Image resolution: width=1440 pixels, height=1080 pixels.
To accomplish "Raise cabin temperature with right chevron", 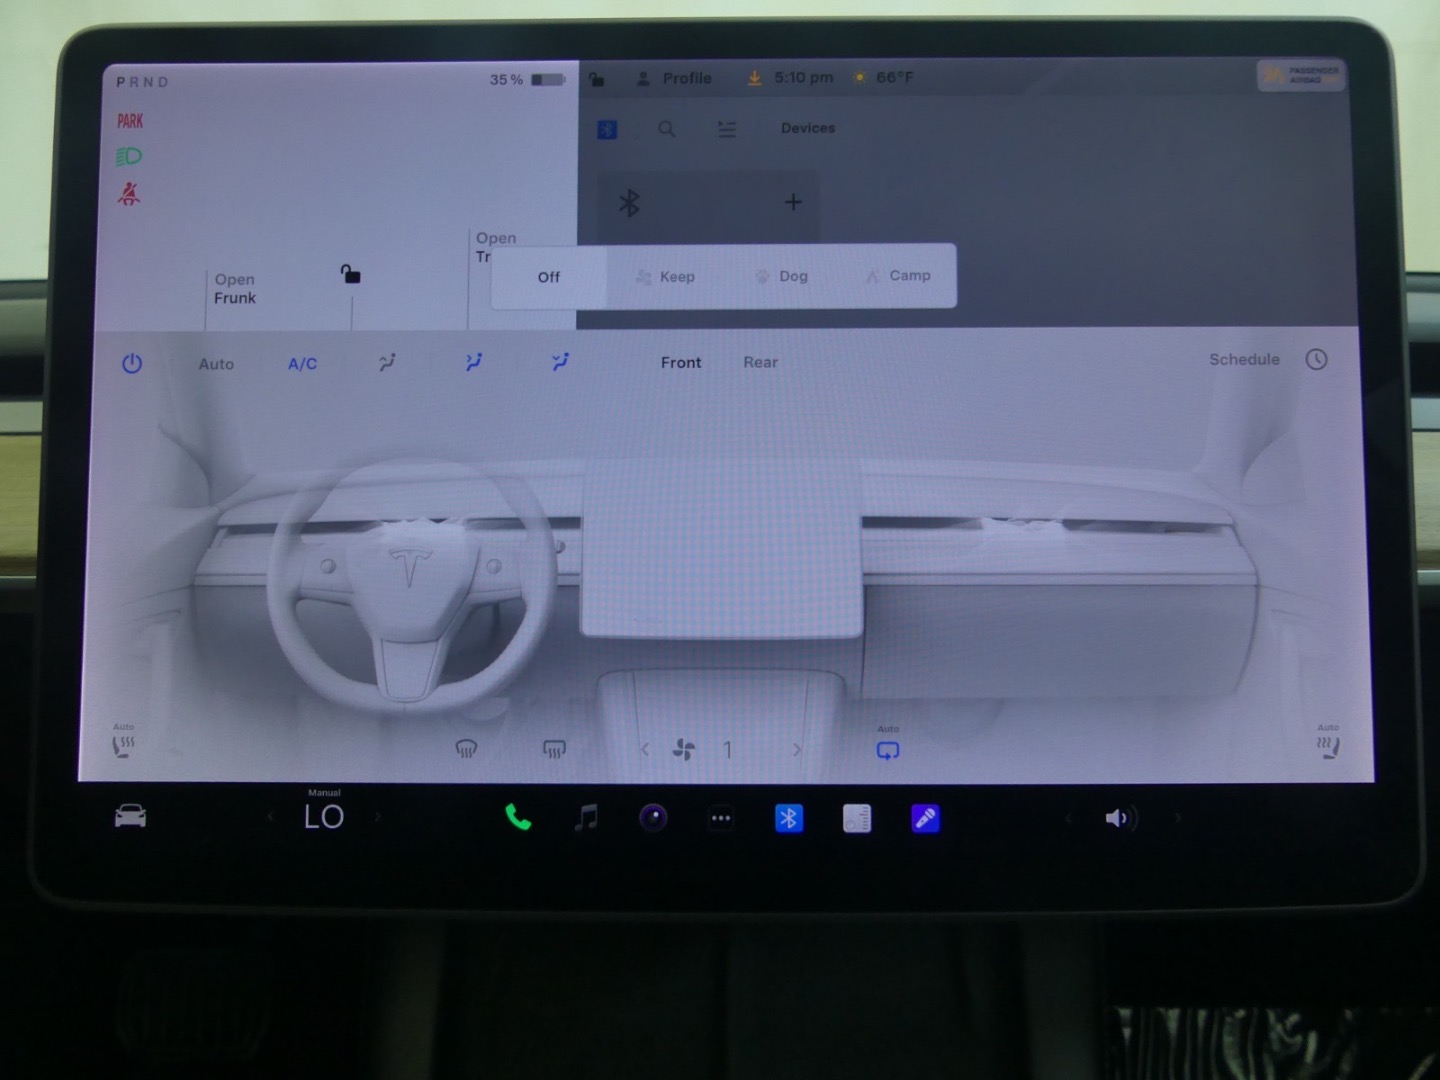I will coord(378,818).
